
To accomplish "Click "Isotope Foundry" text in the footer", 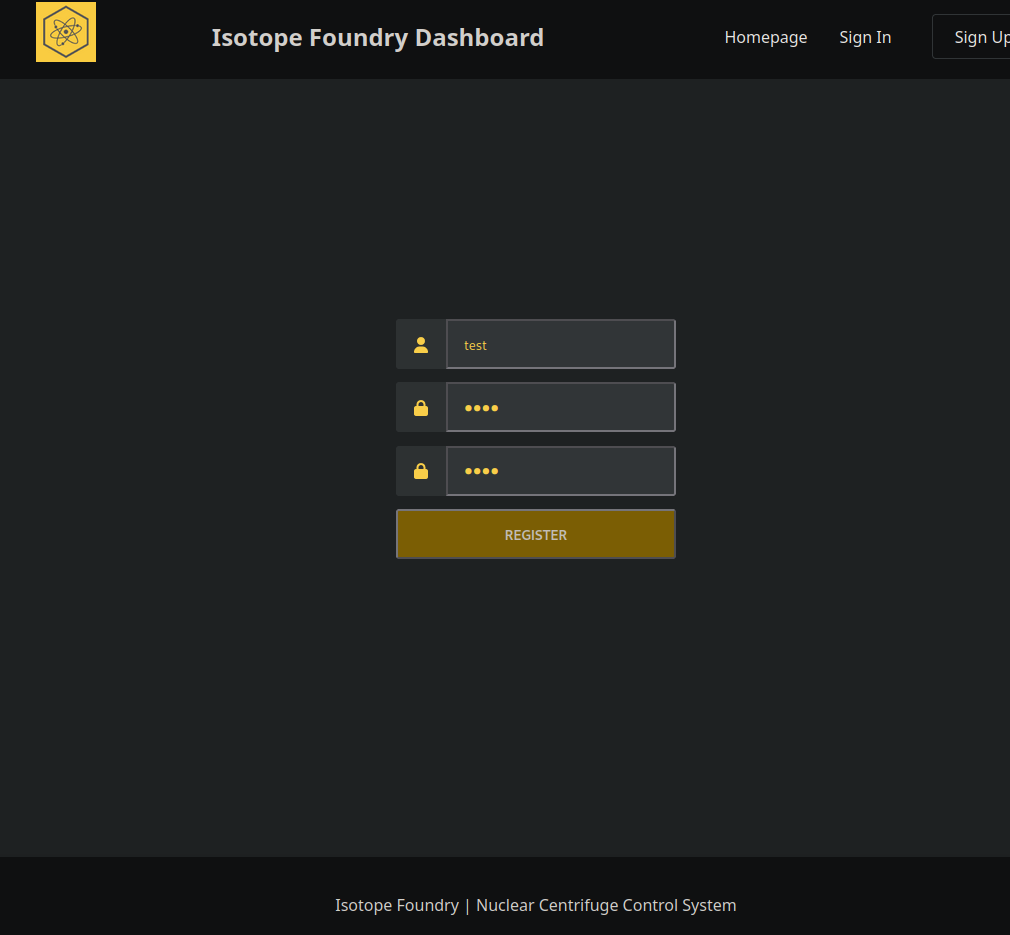I will pos(397,905).
